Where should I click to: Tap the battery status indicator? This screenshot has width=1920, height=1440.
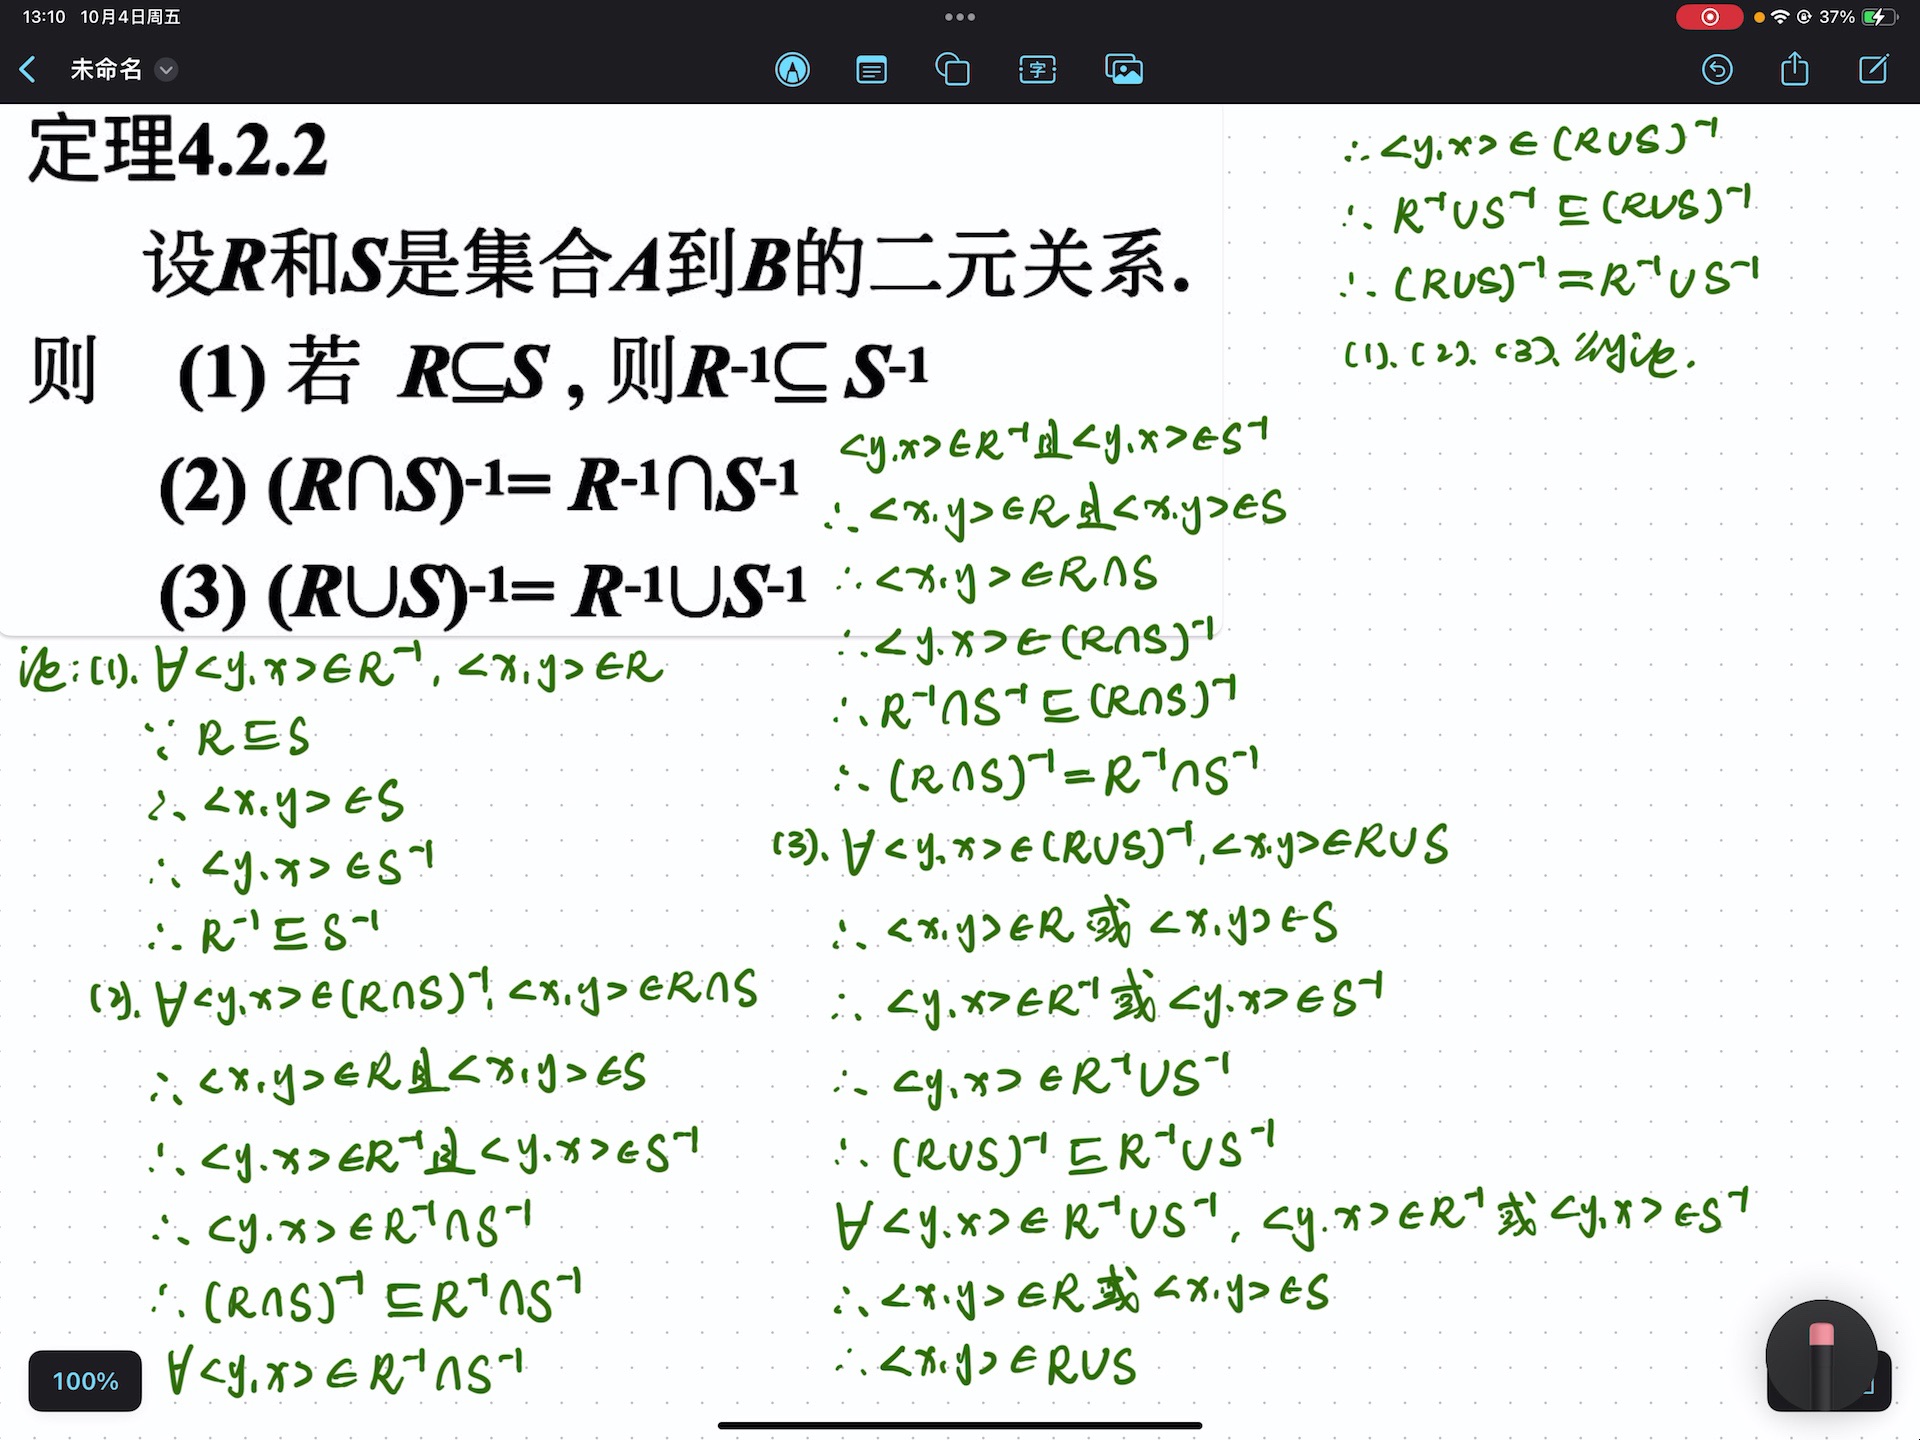click(x=1878, y=17)
